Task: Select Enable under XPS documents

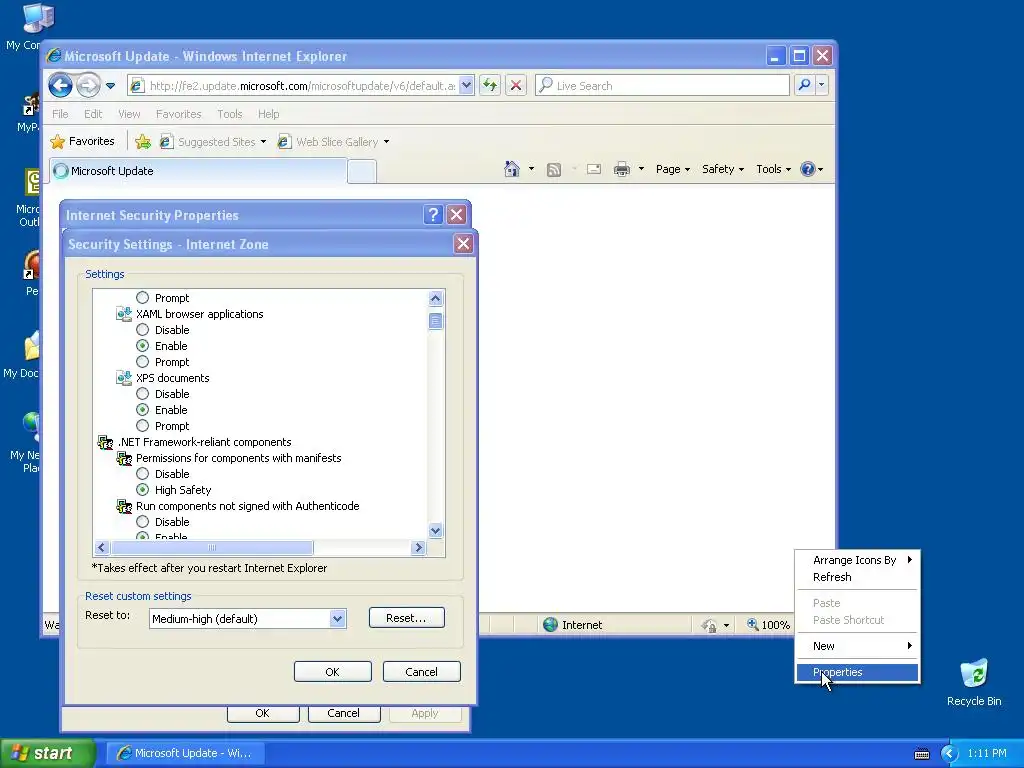Action: (x=142, y=409)
